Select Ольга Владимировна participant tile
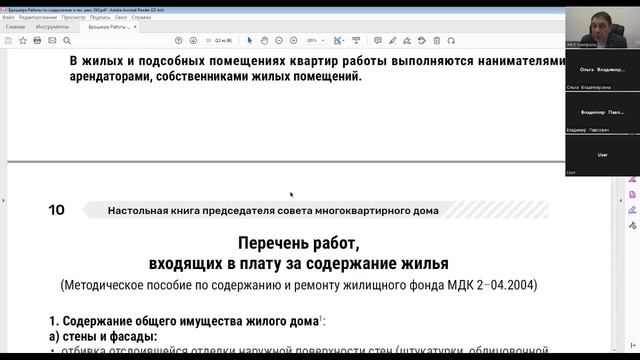The image size is (640, 360). pyautogui.click(x=602, y=70)
